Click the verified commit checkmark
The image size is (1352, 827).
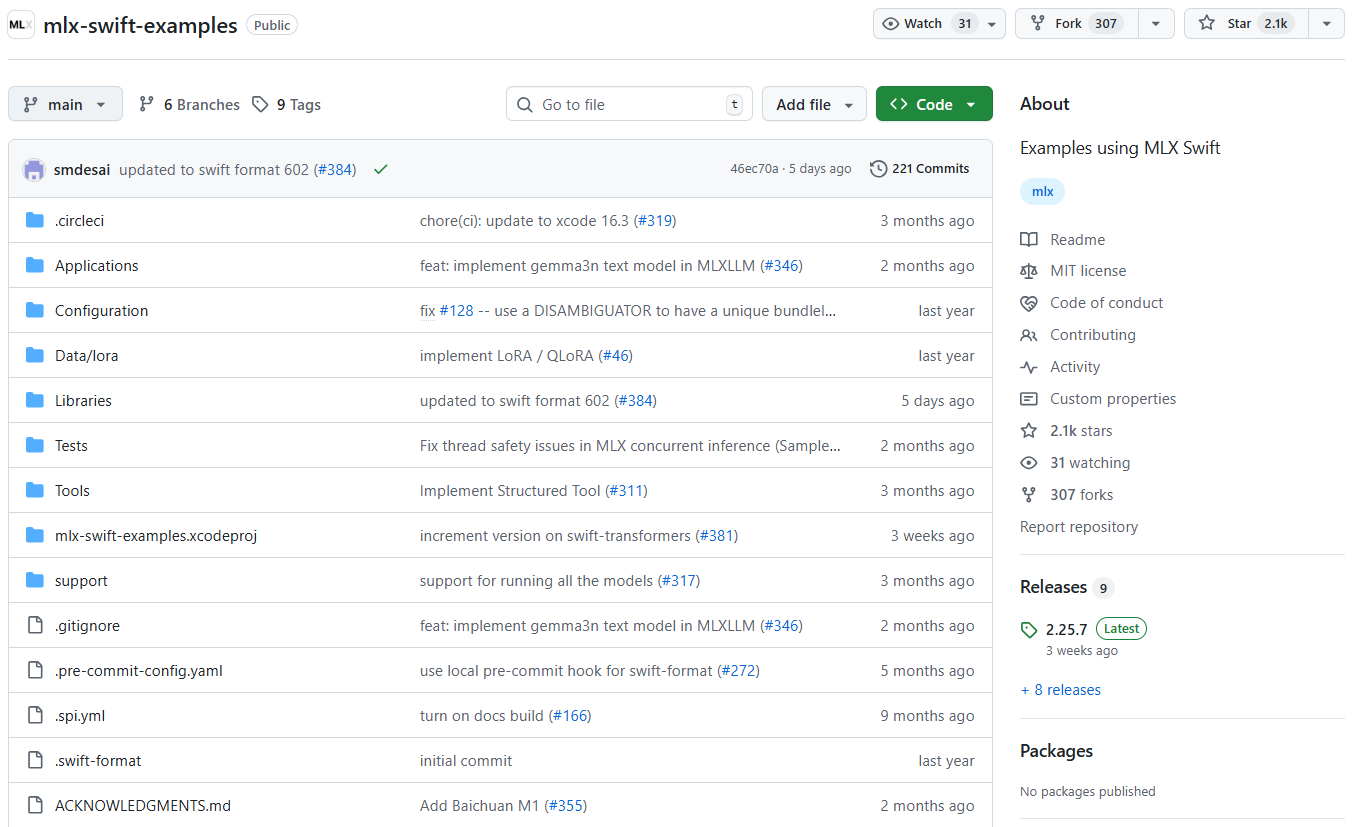click(x=380, y=169)
